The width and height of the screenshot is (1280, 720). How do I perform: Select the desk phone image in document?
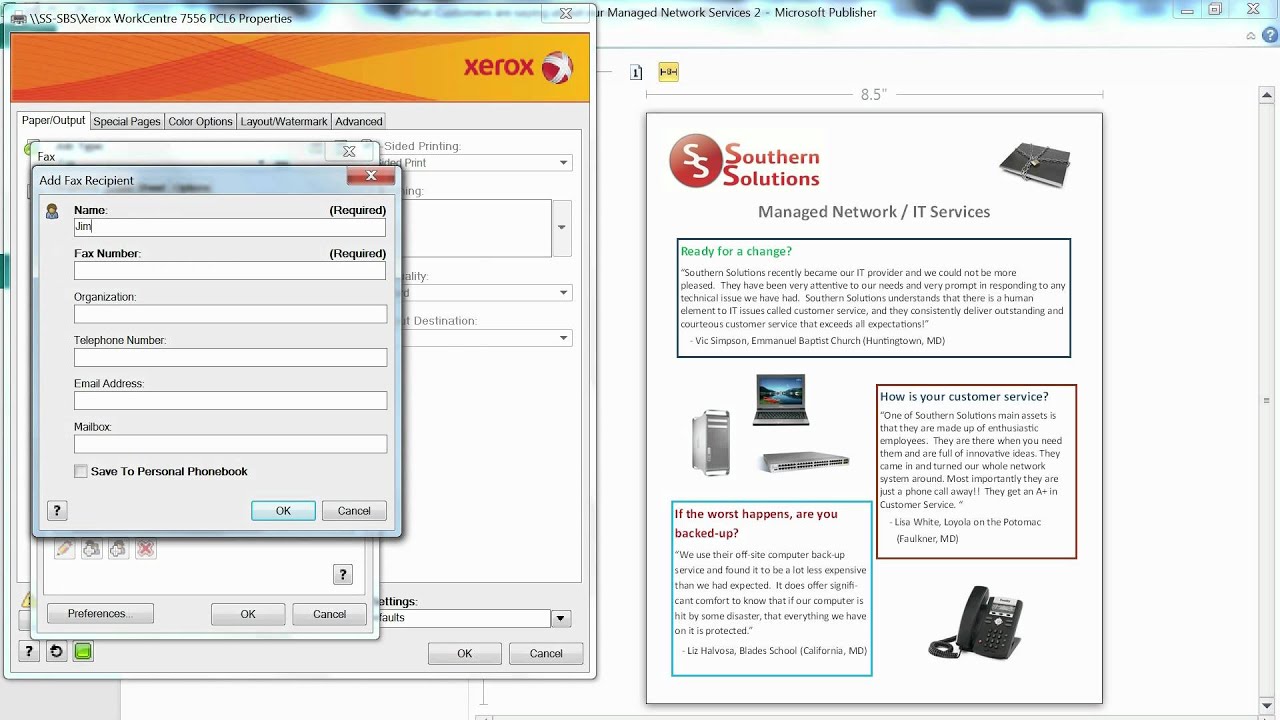(x=975, y=621)
